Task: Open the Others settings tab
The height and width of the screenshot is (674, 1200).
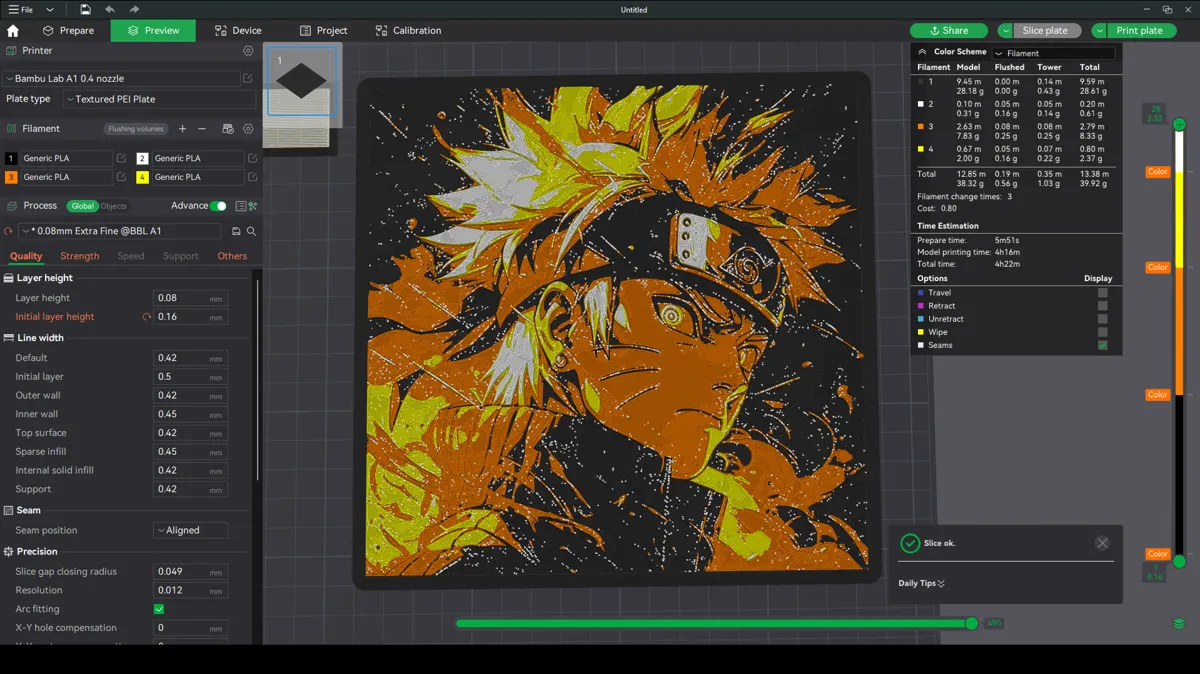Action: pos(232,256)
